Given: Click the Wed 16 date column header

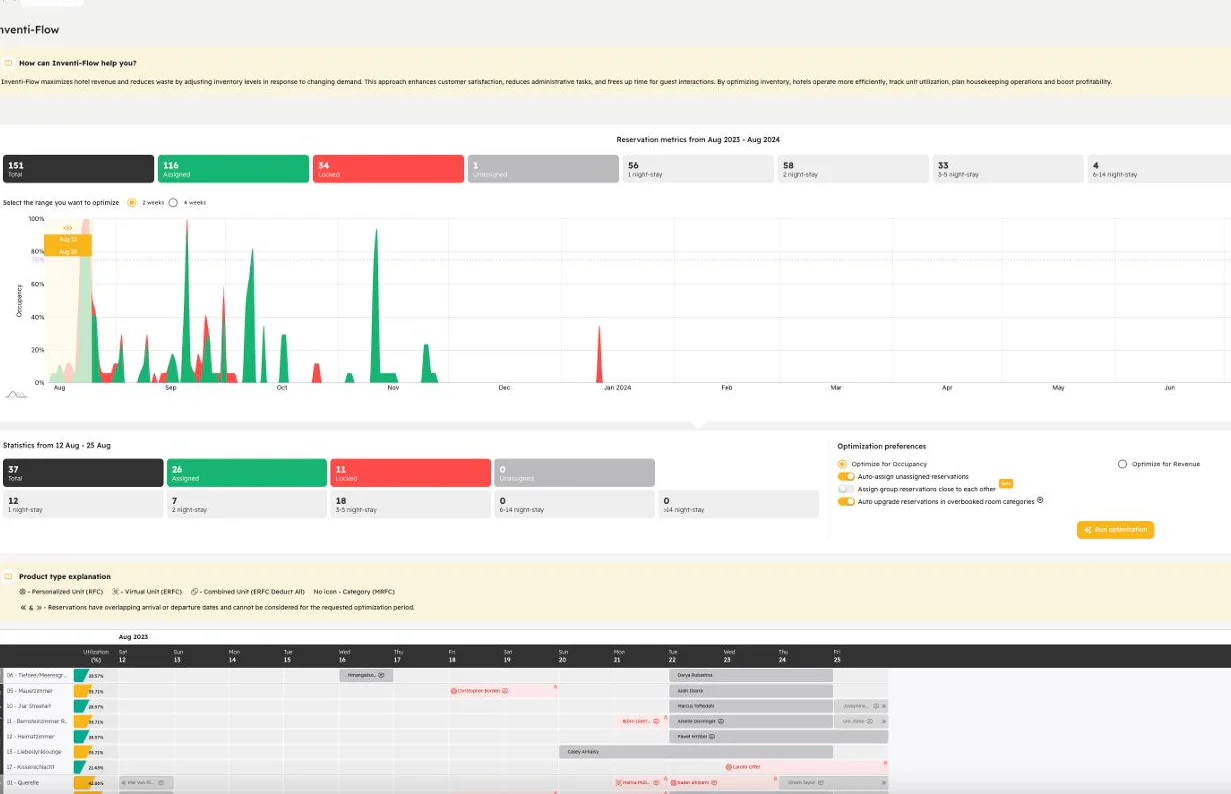Looking at the screenshot, I should tap(345, 655).
